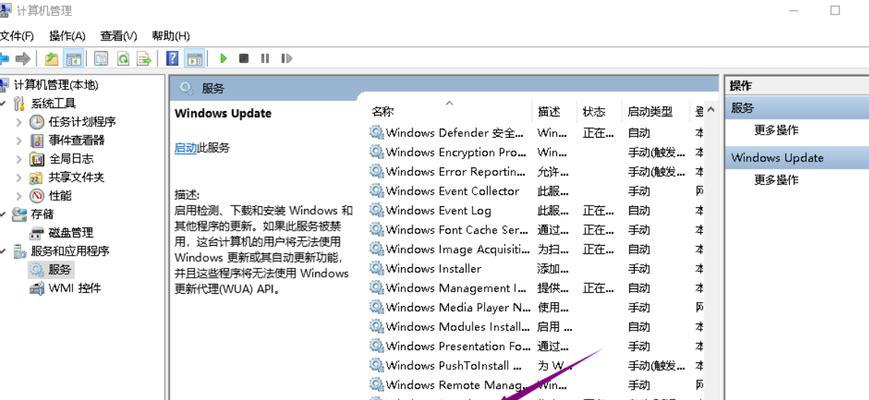
Task: Go up one level via folder icon
Action: tap(52, 58)
